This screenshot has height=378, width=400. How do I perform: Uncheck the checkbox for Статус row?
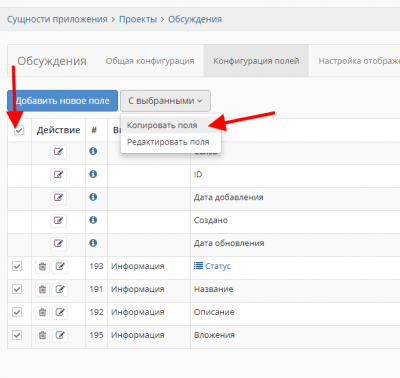(17, 266)
